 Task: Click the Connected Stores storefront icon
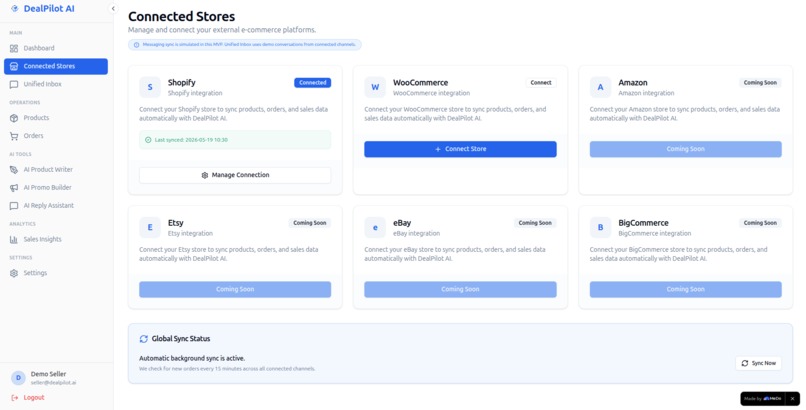[14, 66]
